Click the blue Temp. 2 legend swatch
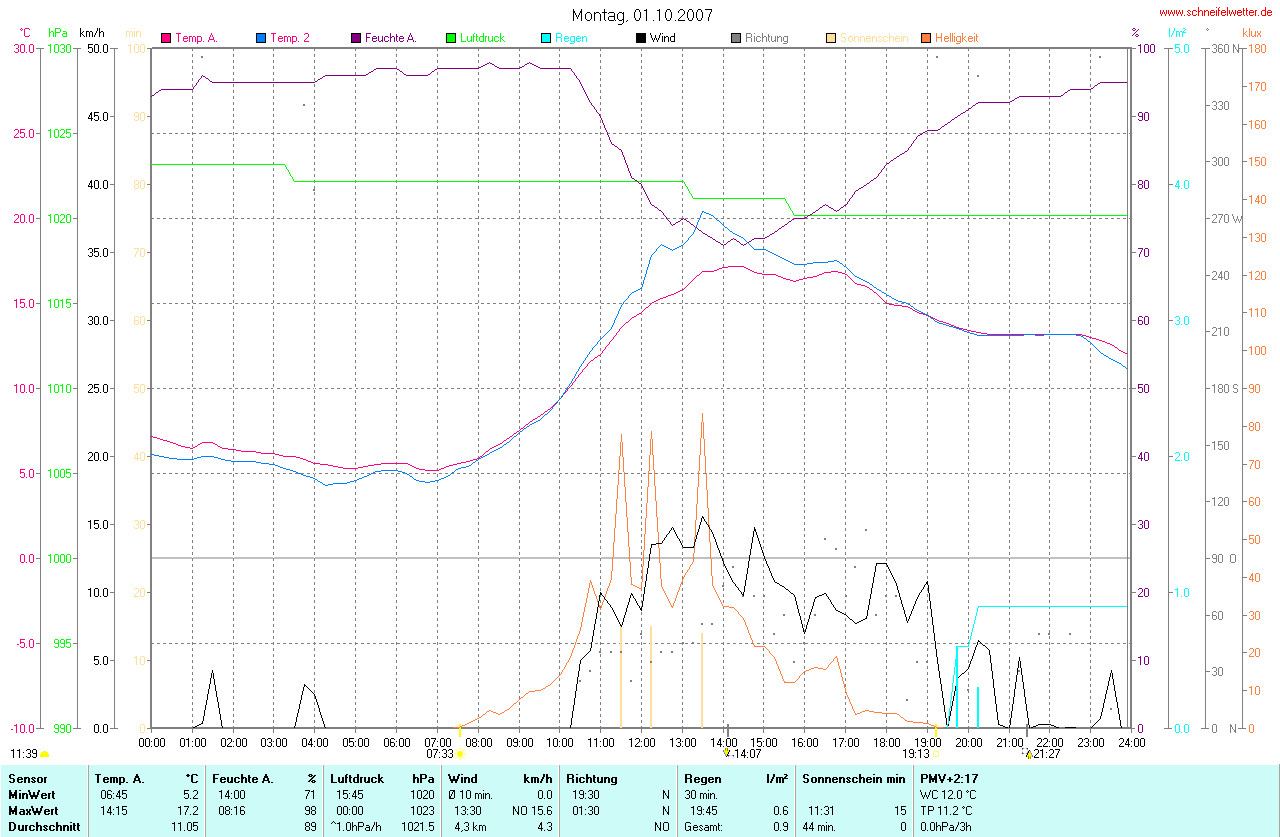This screenshot has width=1280, height=837. (261, 38)
